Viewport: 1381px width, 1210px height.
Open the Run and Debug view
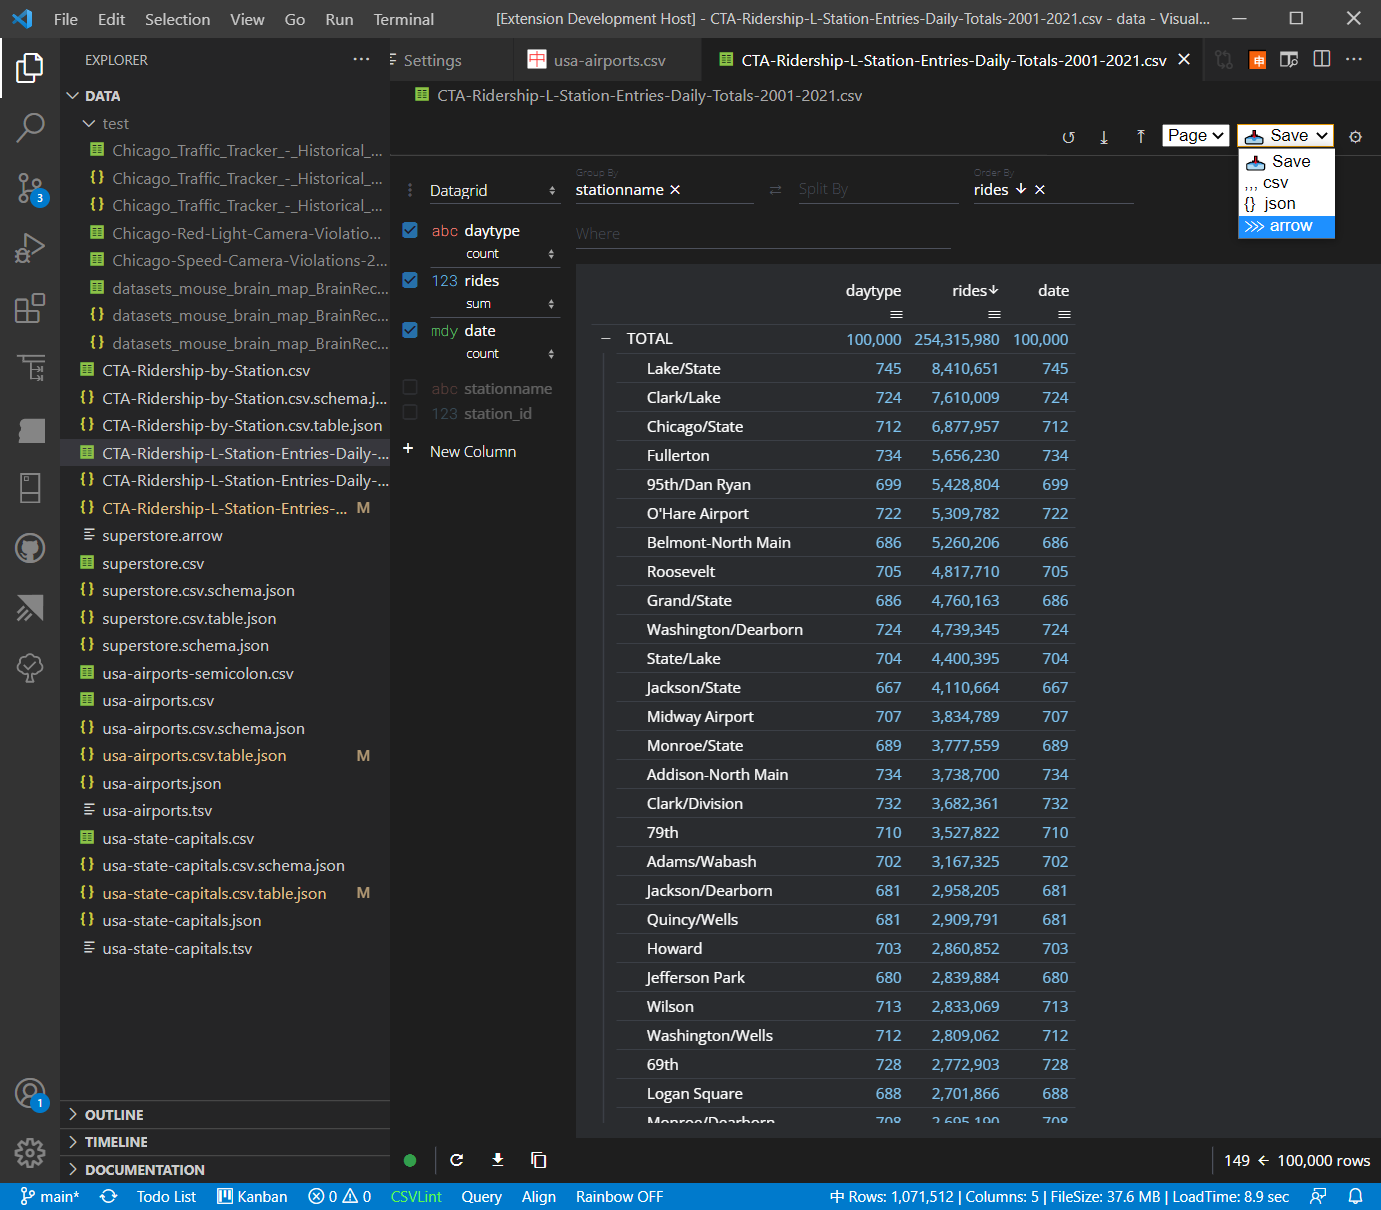point(30,247)
